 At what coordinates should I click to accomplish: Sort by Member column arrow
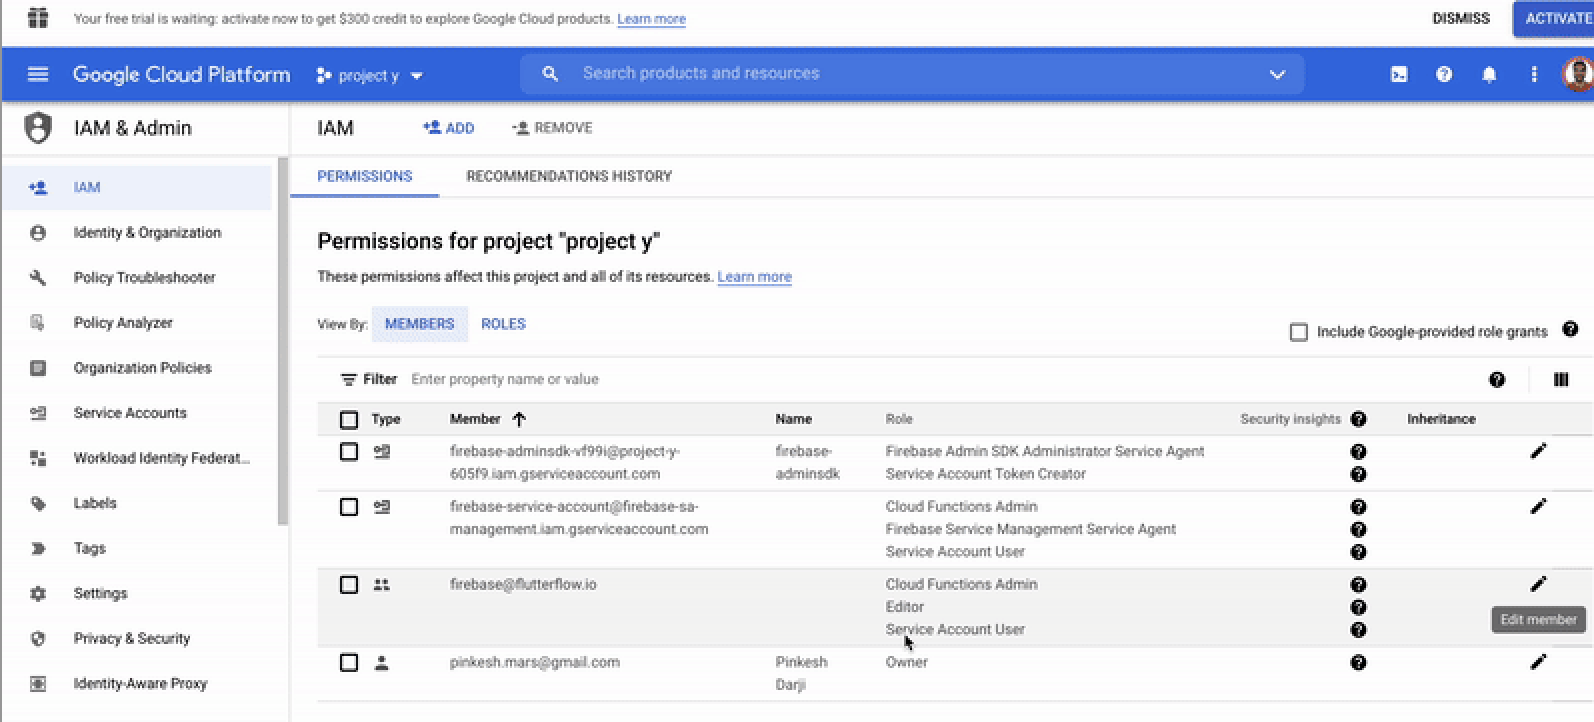(519, 419)
